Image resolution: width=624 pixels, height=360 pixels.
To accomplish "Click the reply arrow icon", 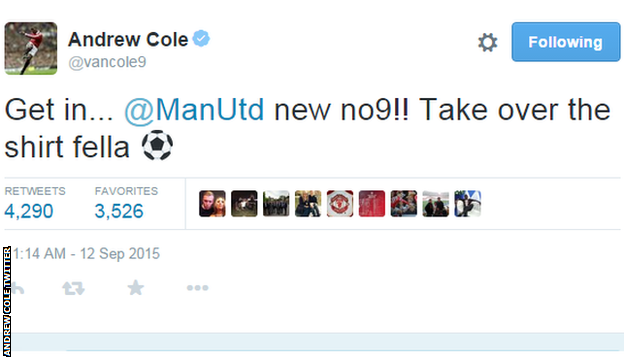I will tap(18, 288).
